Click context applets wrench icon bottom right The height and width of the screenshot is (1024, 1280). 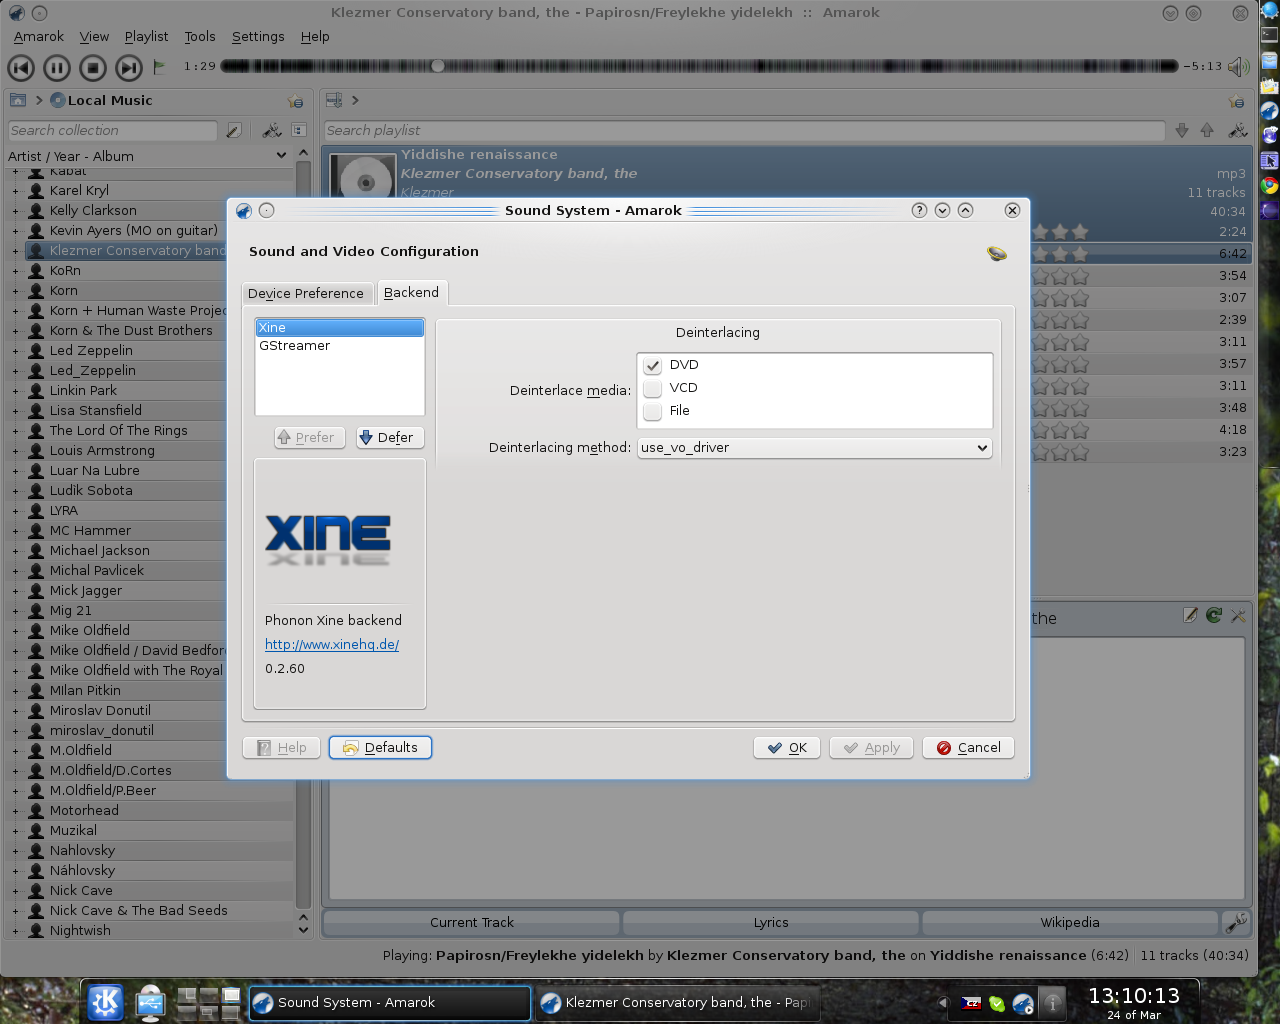point(1236,922)
